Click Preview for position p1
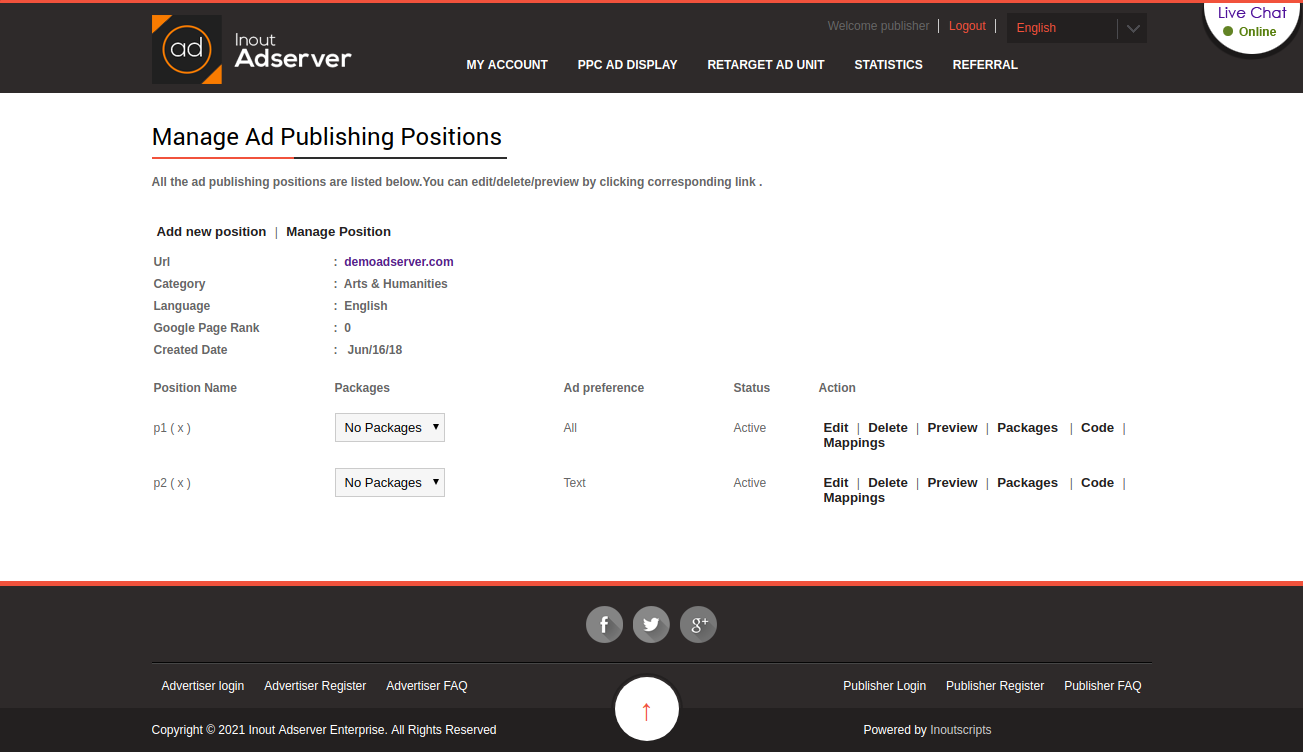 pos(952,428)
